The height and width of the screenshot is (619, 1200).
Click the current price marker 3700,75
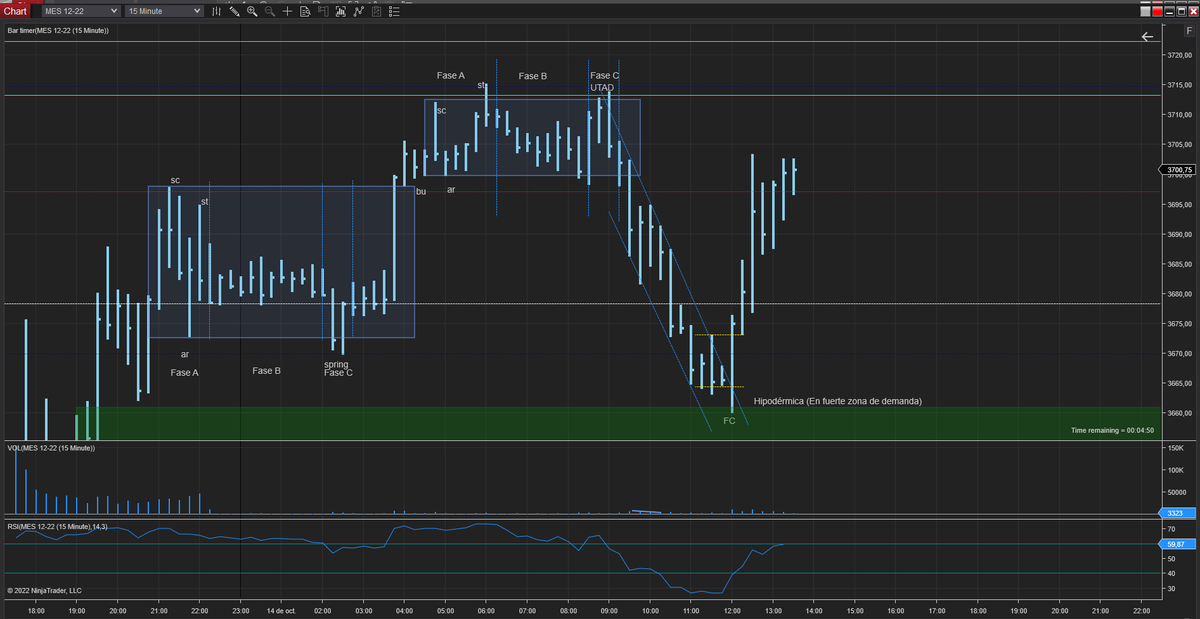pos(1180,170)
